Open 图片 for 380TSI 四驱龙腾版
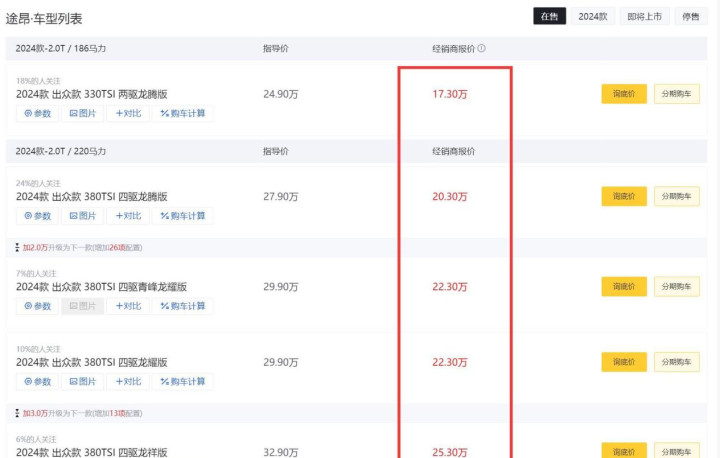This screenshot has height=458, width=720. tap(83, 215)
